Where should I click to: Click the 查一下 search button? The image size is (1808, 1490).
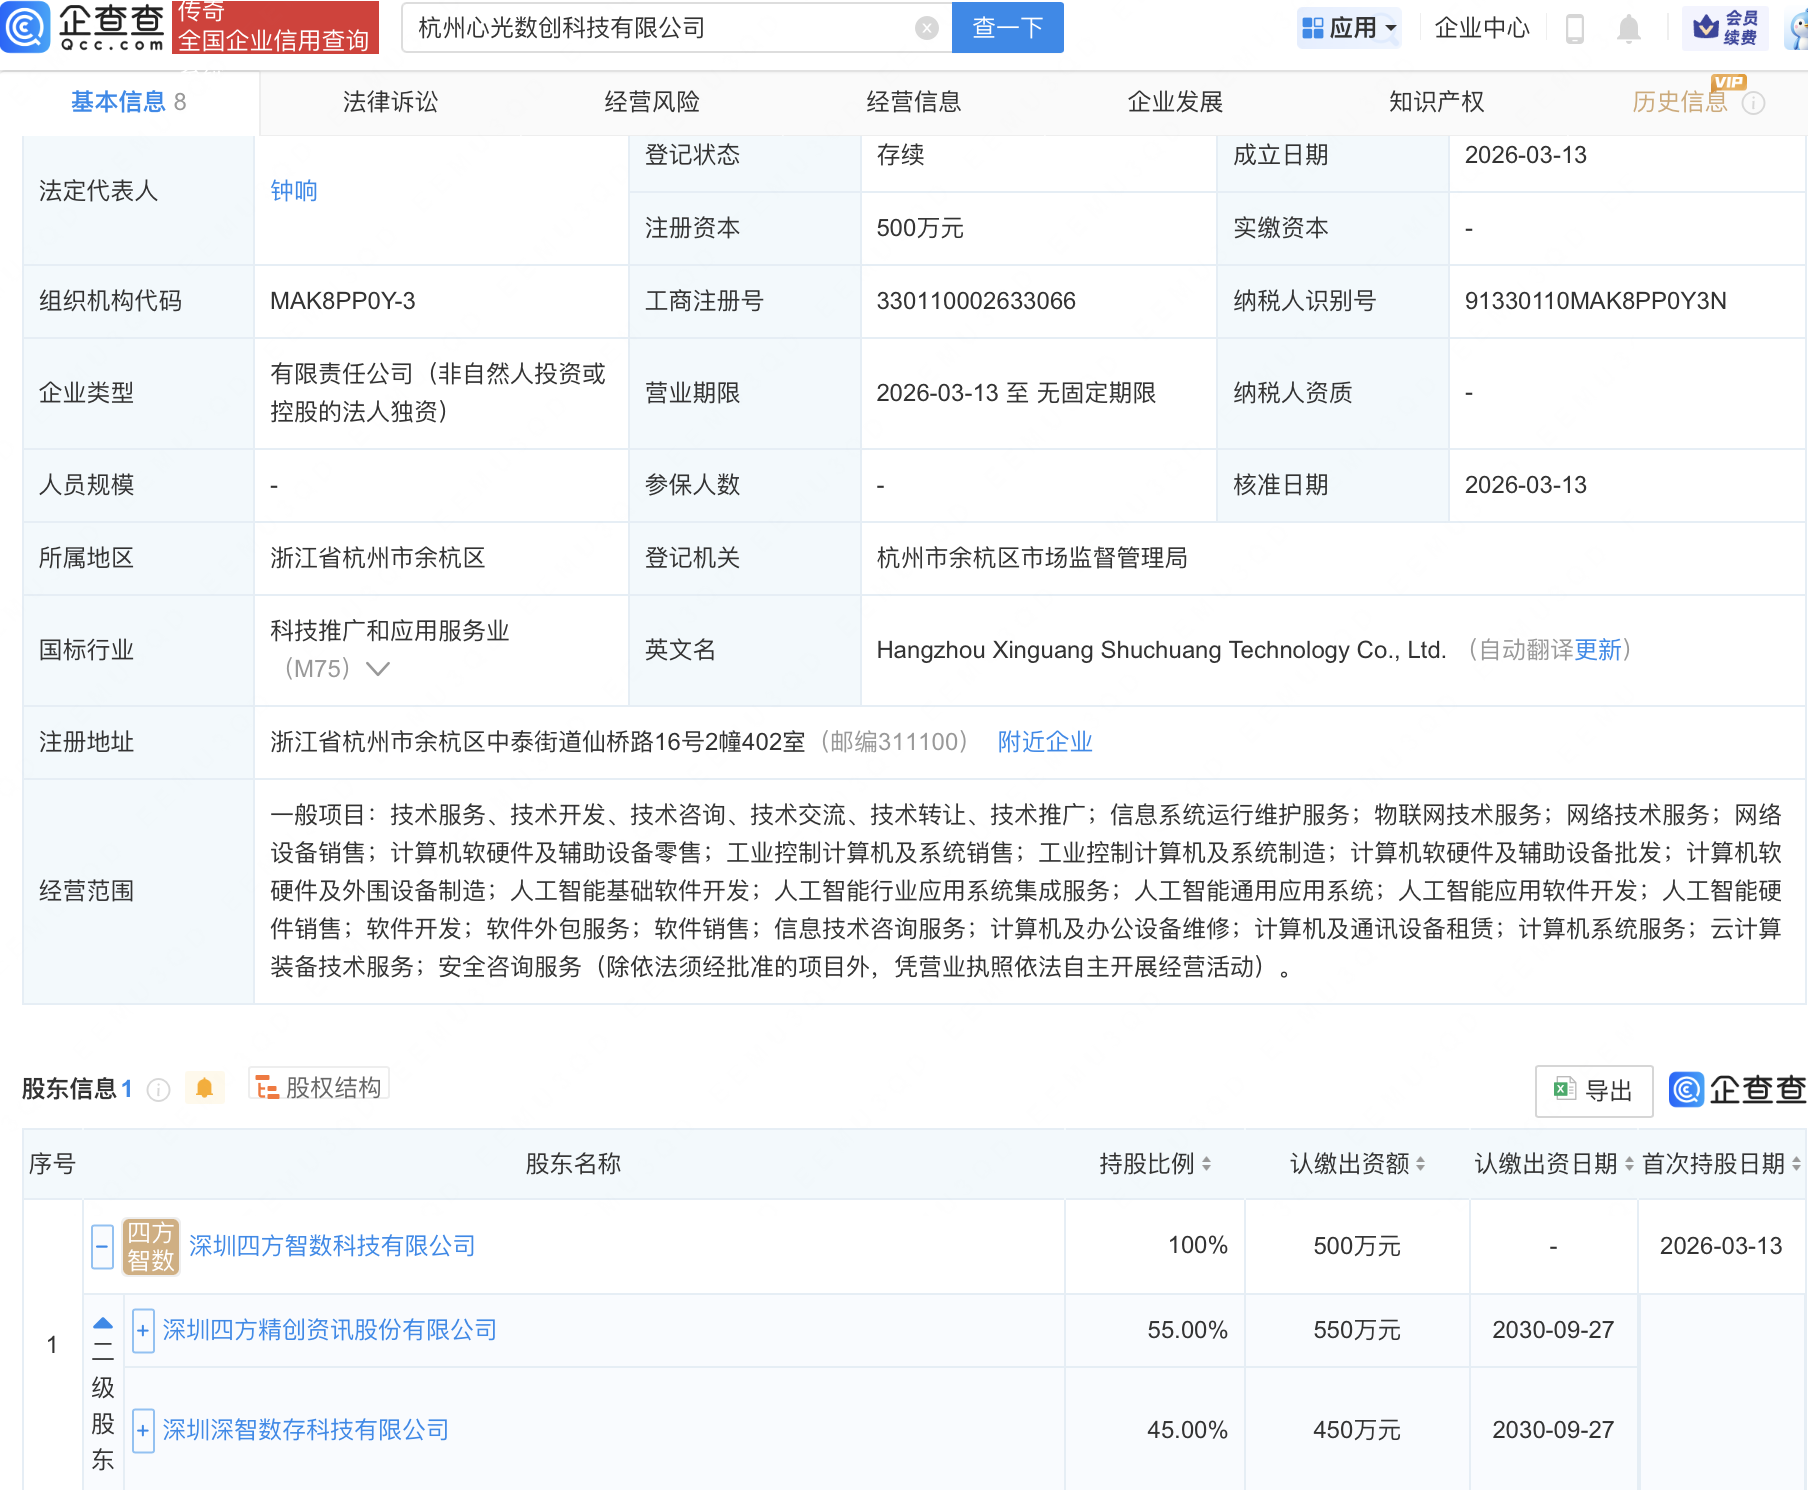pyautogui.click(x=1006, y=28)
